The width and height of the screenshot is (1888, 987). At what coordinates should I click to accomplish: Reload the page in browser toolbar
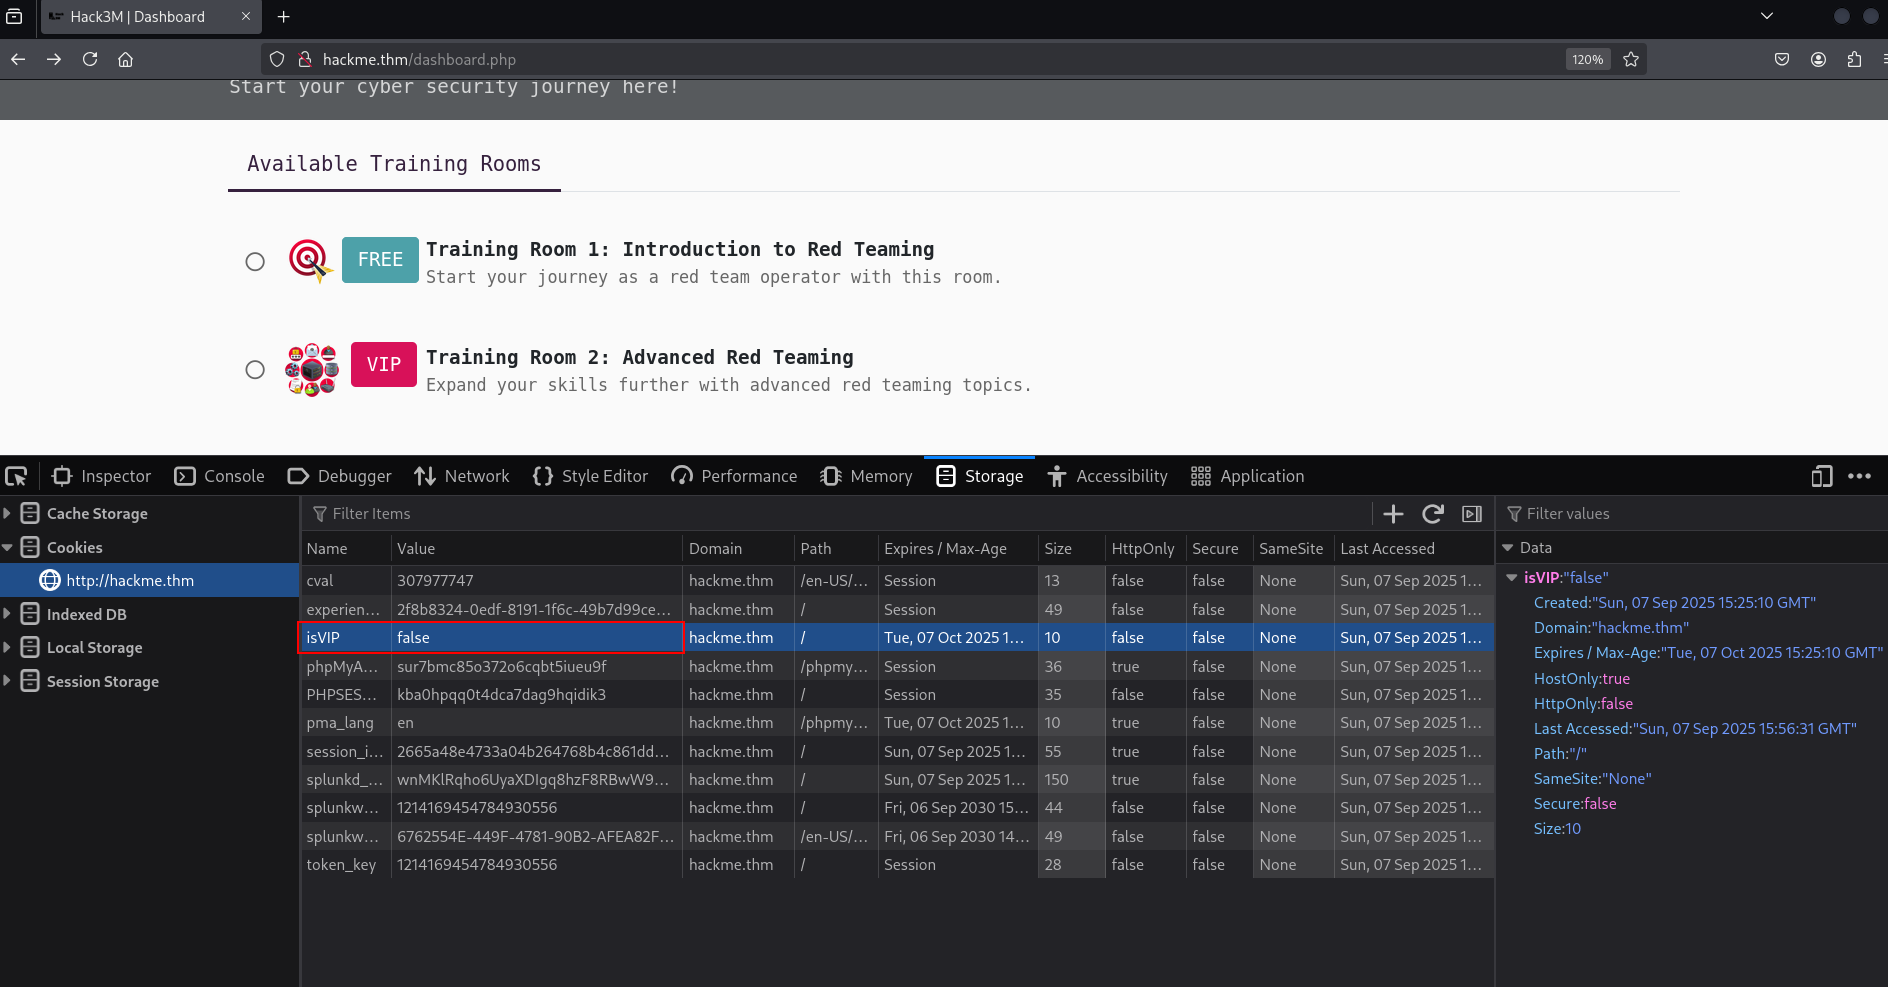coord(90,60)
